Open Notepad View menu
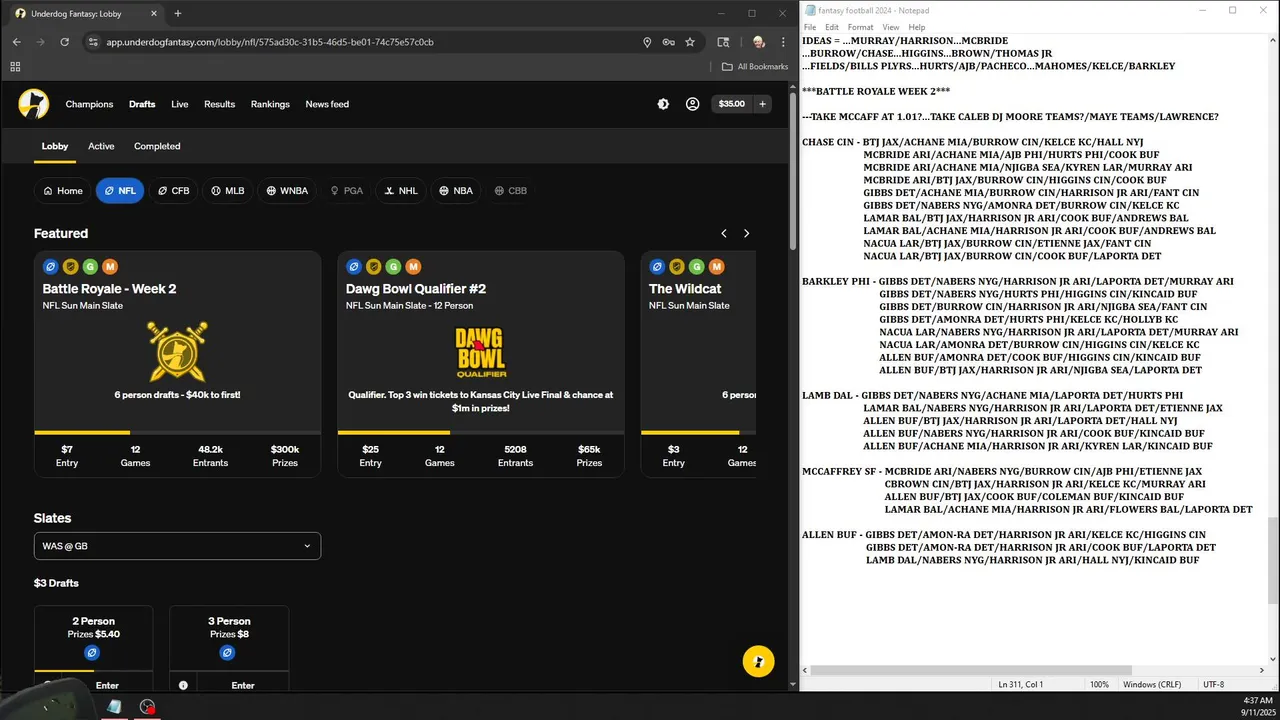Screen dimensions: 1280x720 click(890, 27)
